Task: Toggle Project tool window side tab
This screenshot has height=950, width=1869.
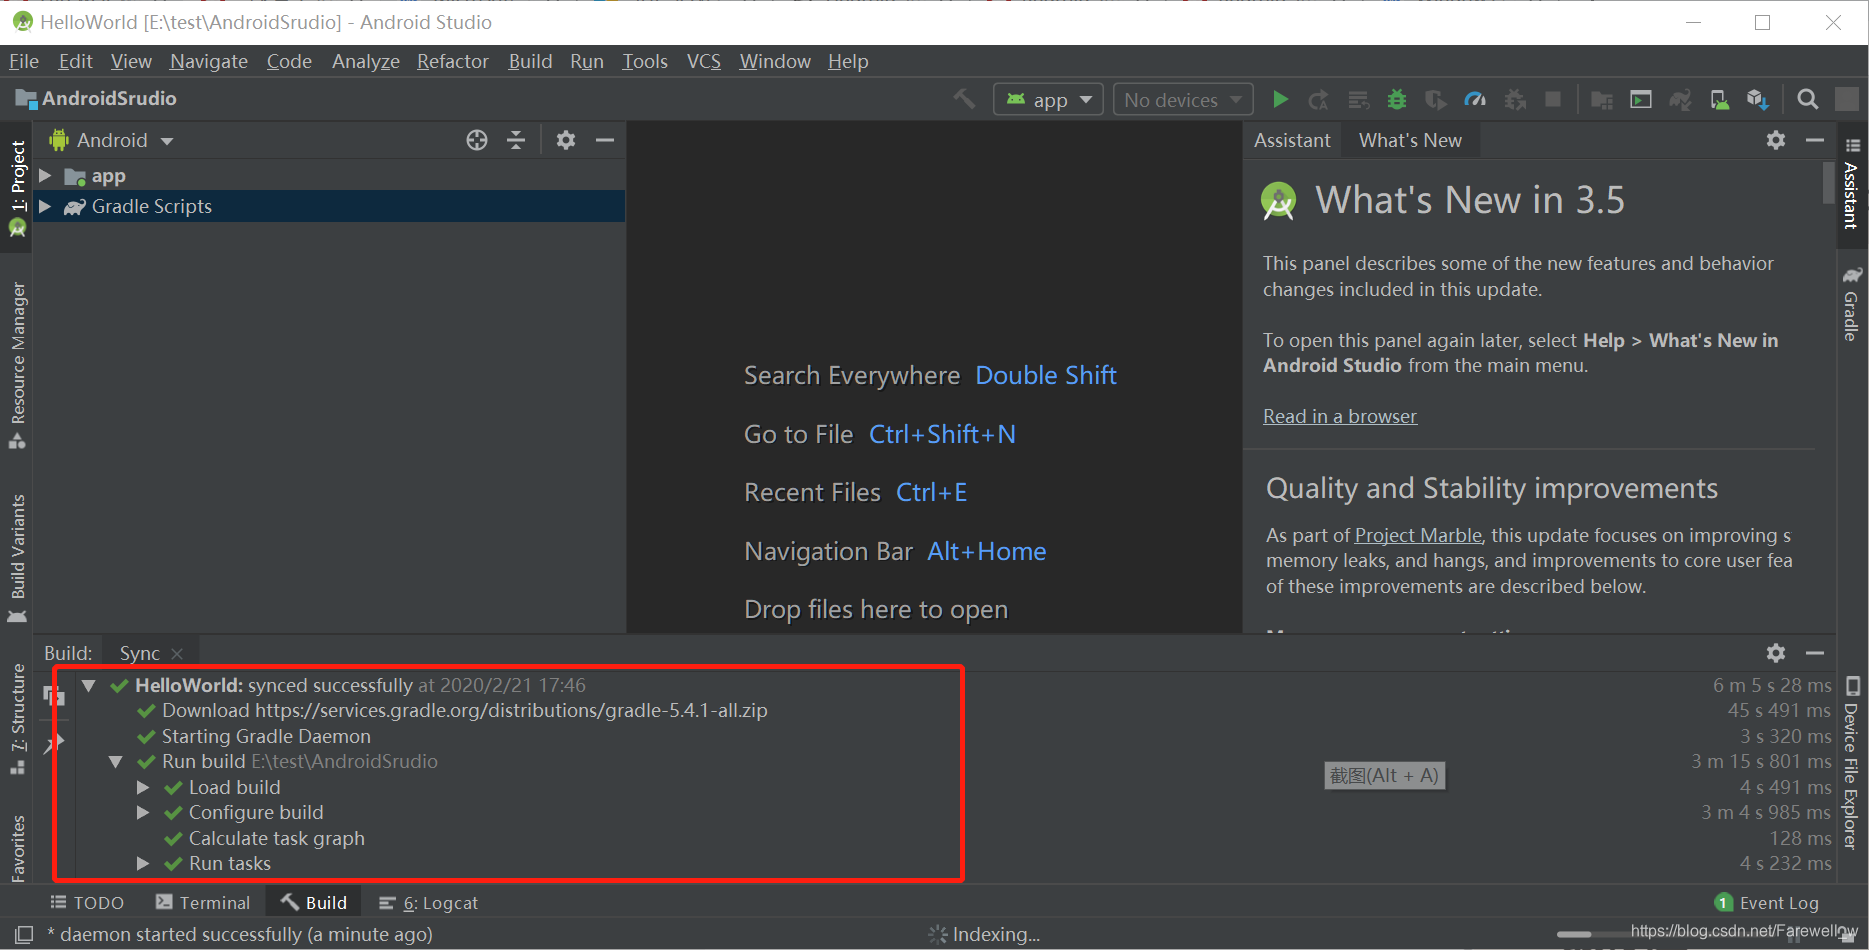Action: (17, 188)
